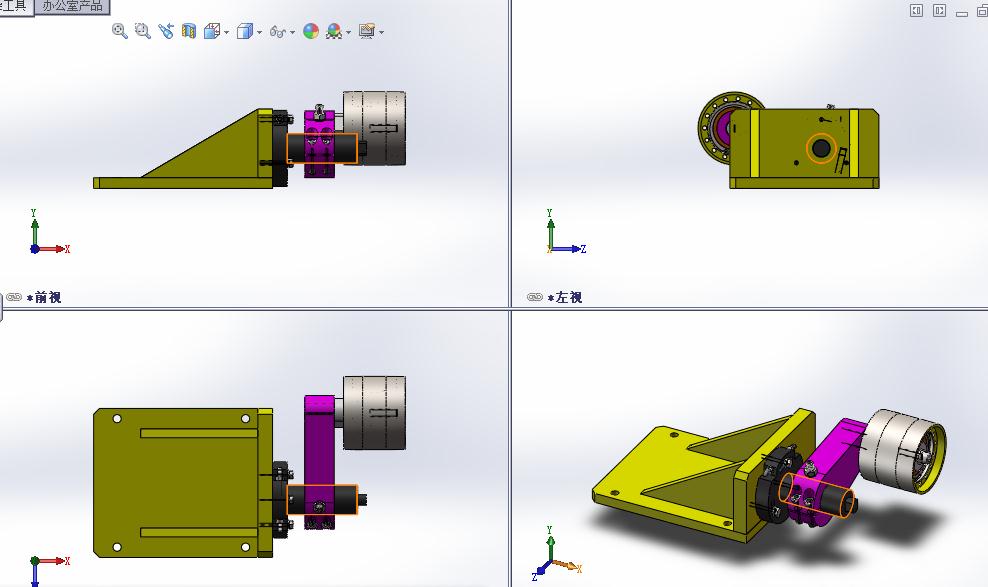The height and width of the screenshot is (587, 988).
Task: Click the *左视 viewport label
Action: [565, 297]
